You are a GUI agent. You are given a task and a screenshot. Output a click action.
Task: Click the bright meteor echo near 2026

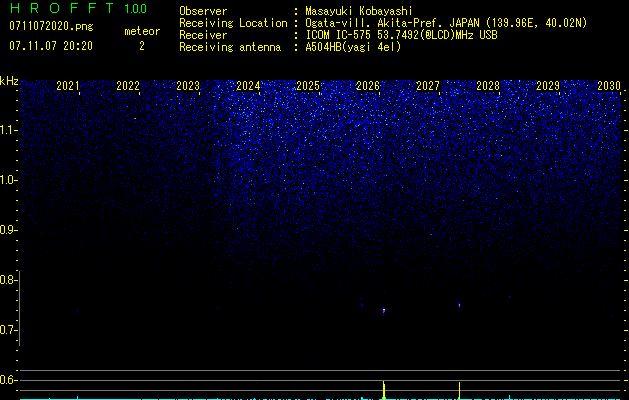(x=384, y=310)
